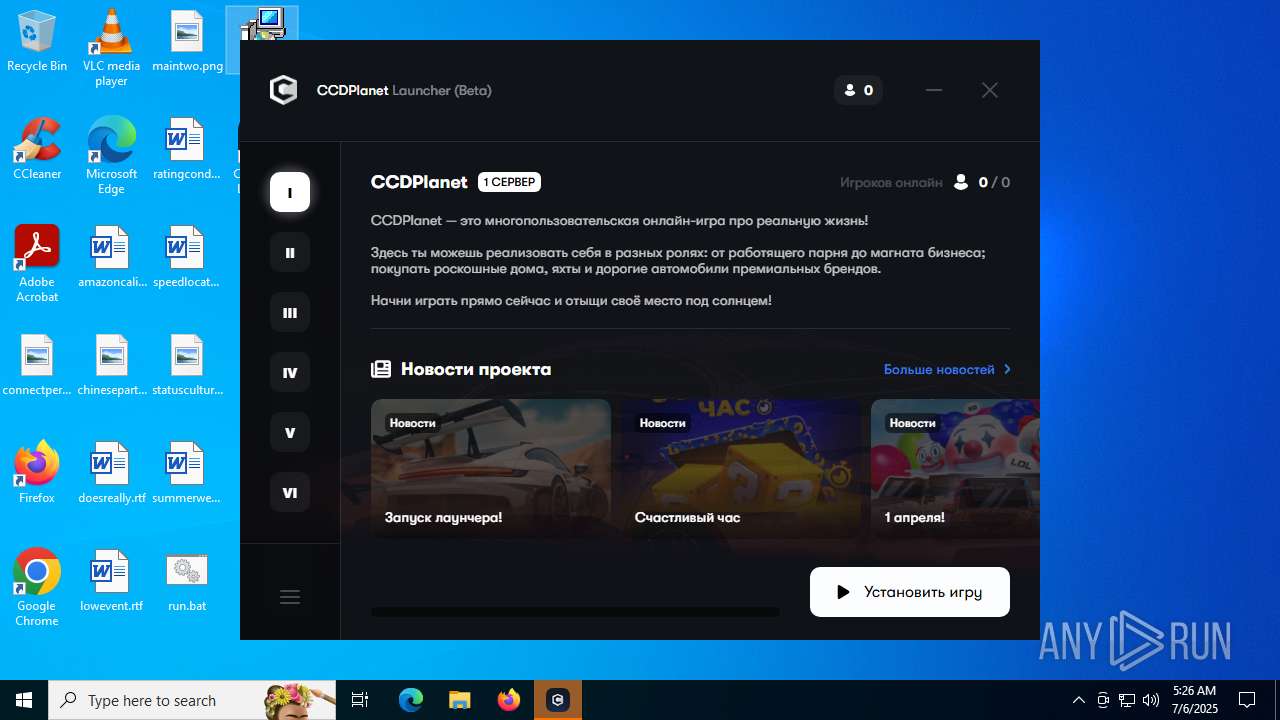Select connectper... image file on desktop
Screen dimensions: 1280x720
pyautogui.click(x=37, y=365)
